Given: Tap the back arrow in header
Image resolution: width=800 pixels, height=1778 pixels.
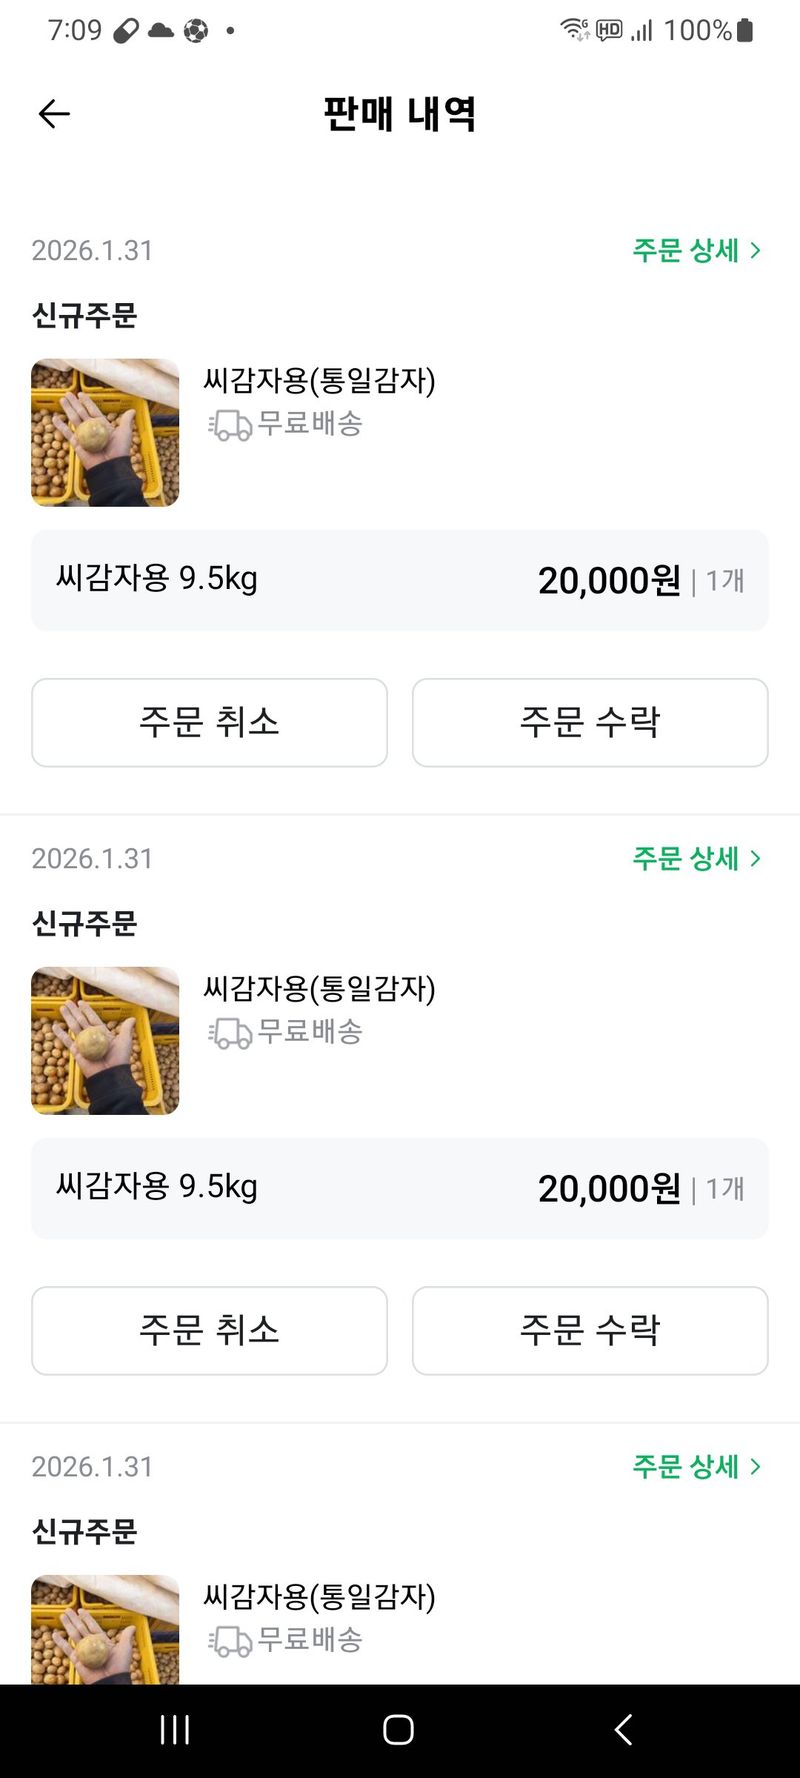Looking at the screenshot, I should 54,114.
